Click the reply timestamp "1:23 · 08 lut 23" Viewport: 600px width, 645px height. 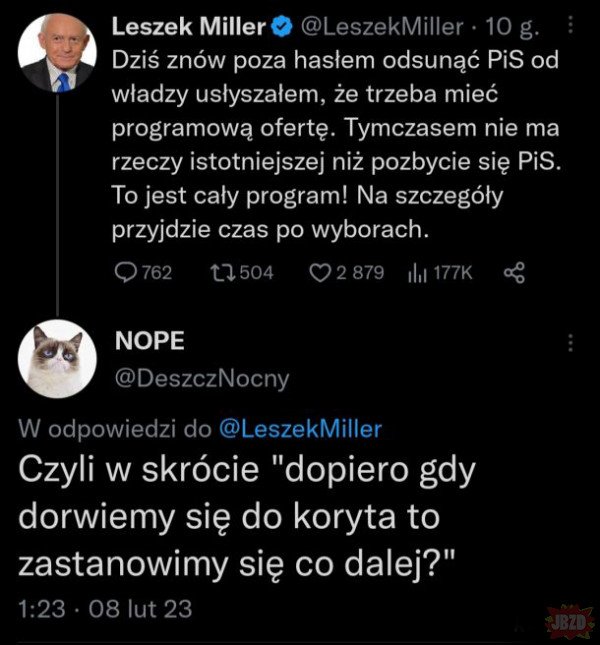tap(105, 606)
